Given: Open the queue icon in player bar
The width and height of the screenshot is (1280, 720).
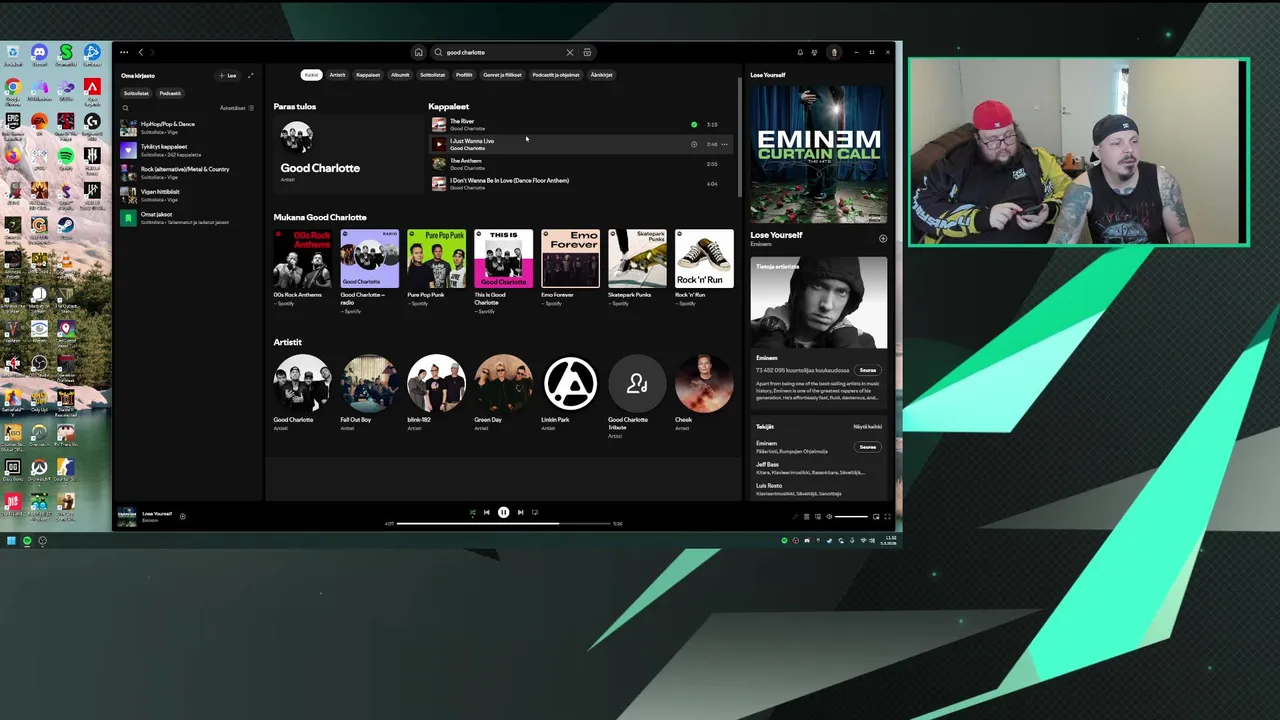Looking at the screenshot, I should point(806,517).
